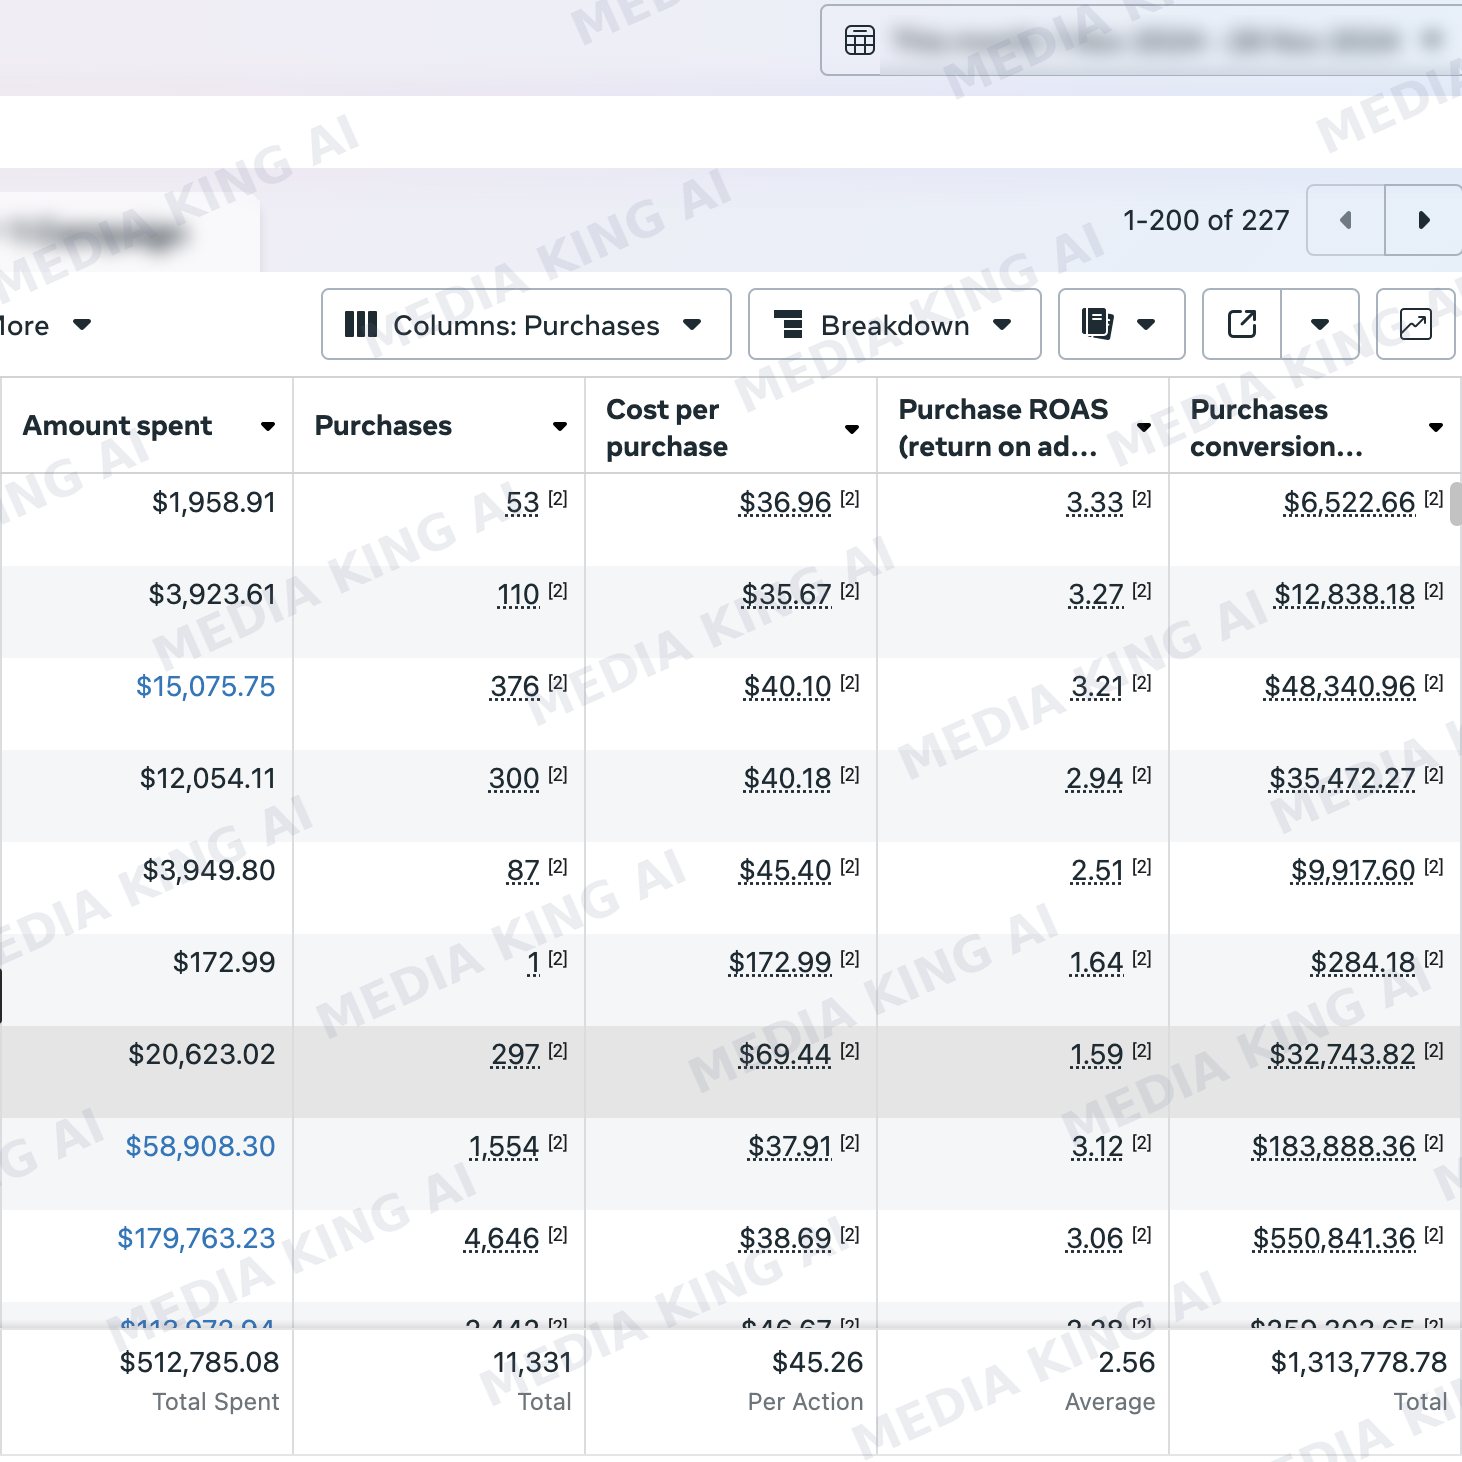Screen dimensions: 1462x1462
Task: Expand the export options arrow
Action: (x=1320, y=324)
